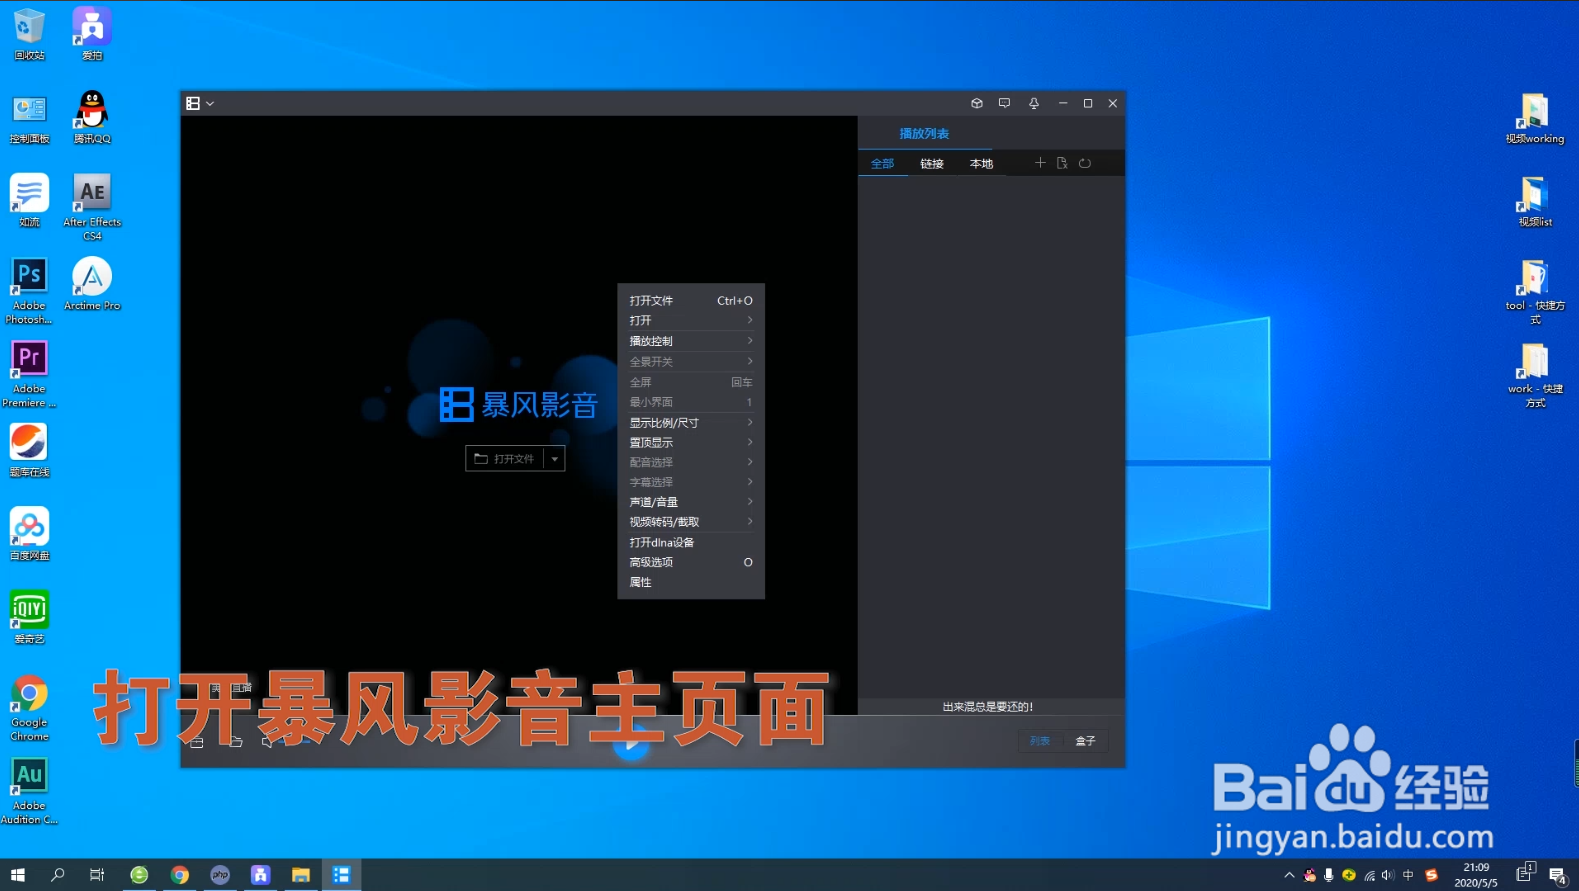Viewport: 1579px width, 891px height.
Task: Toggle the 列表 panel button
Action: [1040, 741]
